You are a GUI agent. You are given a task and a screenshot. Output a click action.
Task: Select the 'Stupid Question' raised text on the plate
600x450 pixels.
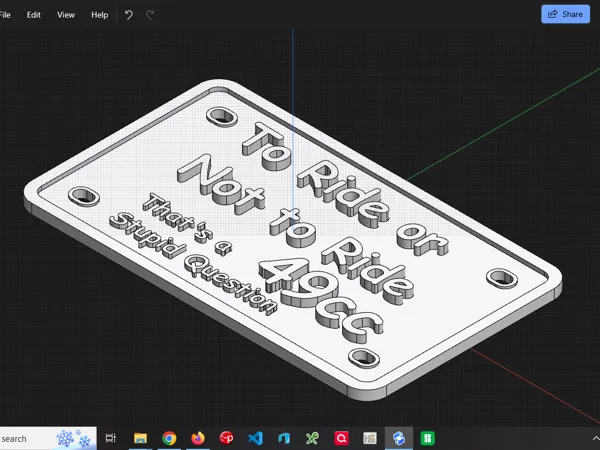193,264
